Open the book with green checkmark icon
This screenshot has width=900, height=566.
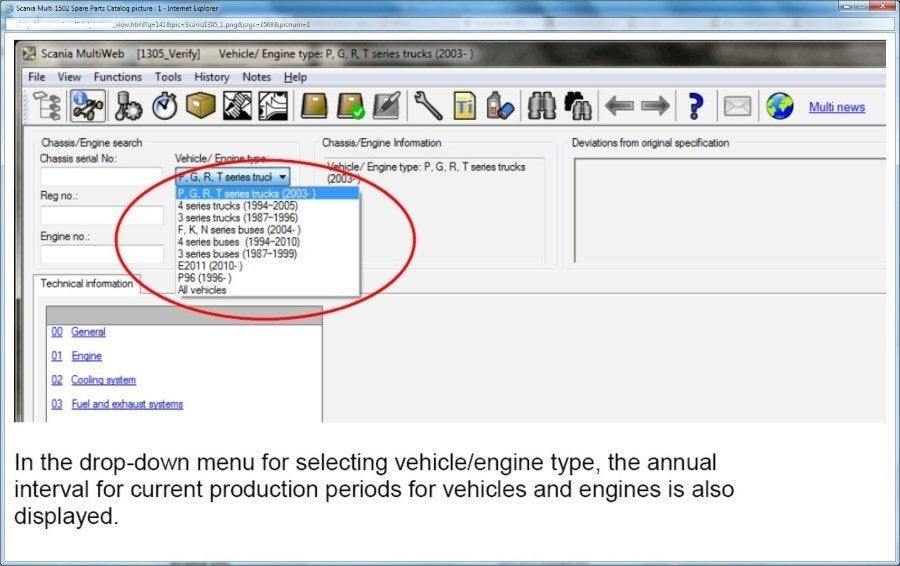click(350, 106)
